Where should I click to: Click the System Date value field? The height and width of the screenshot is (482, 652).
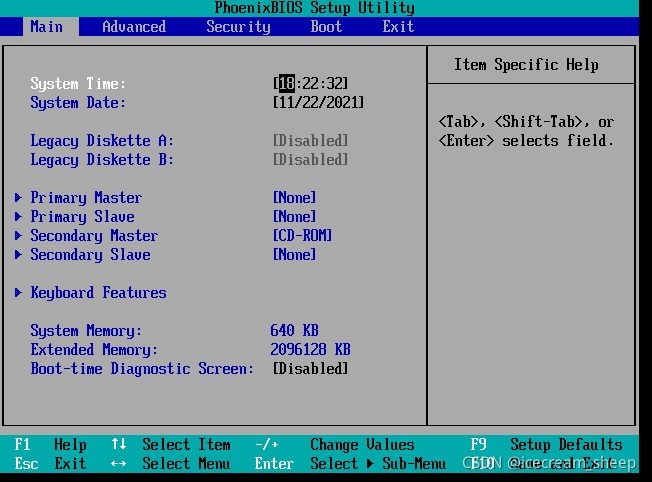point(318,103)
